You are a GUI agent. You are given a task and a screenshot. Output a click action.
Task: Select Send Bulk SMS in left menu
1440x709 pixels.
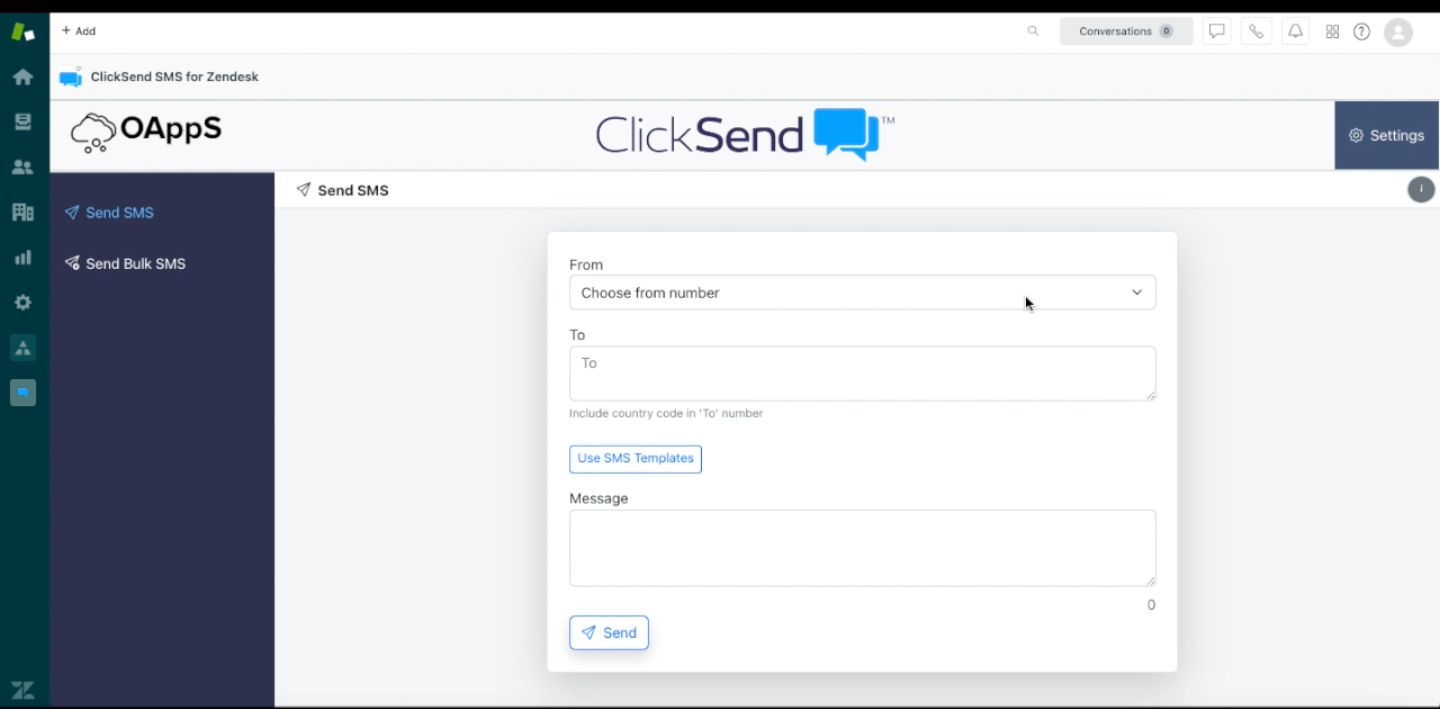click(125, 263)
